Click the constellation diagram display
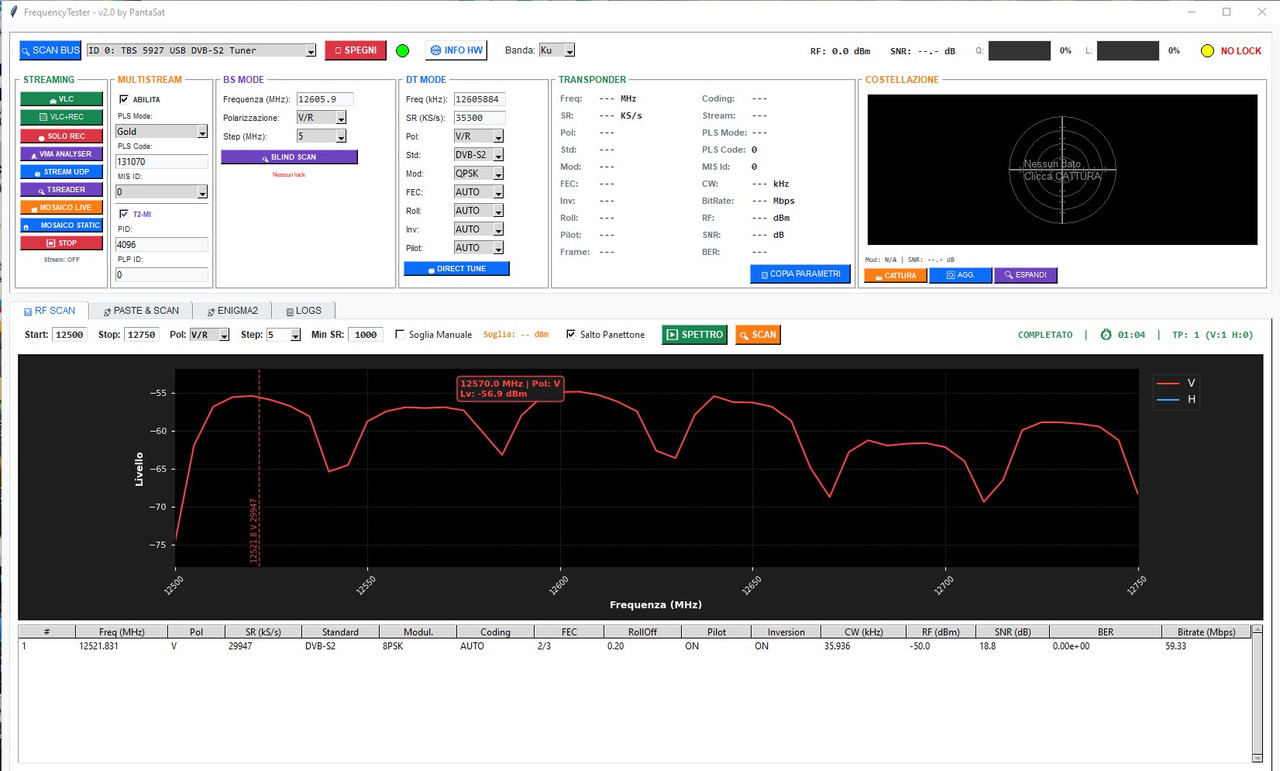Screen dimensions: 1280x771 pos(1062,169)
